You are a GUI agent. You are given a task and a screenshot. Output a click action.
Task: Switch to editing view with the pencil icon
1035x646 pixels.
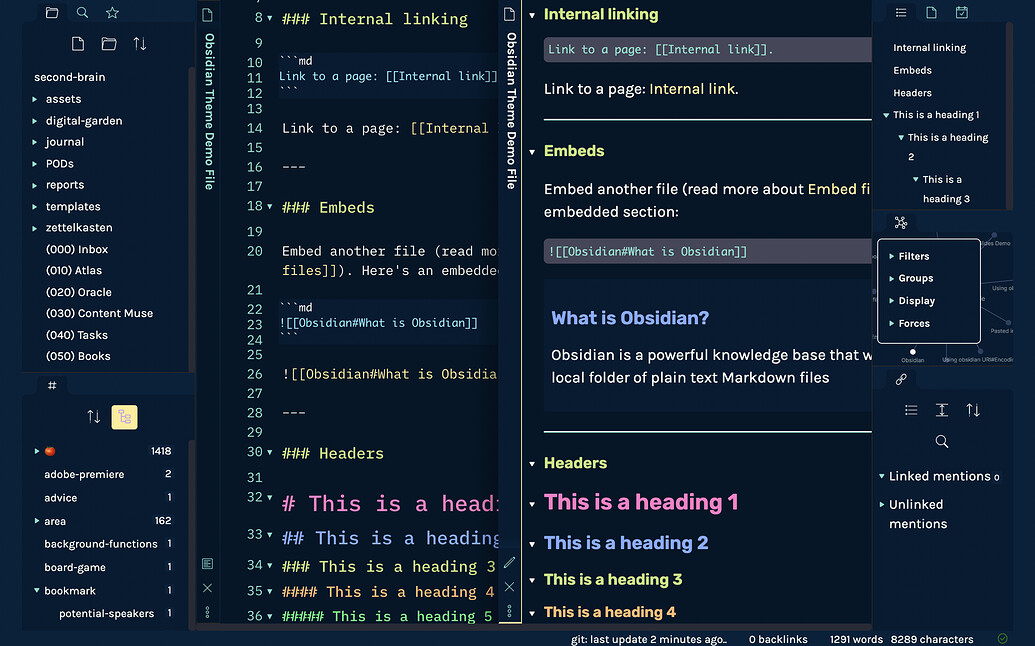(x=510, y=562)
